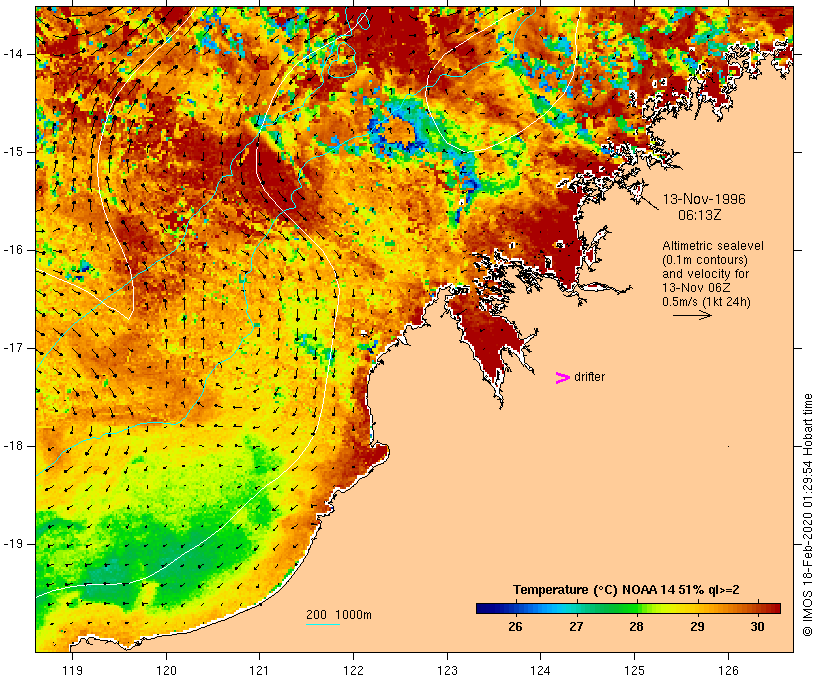Click the IMOS copyright timestamp text
This screenshot has height=680, width=820.
pos(808,515)
